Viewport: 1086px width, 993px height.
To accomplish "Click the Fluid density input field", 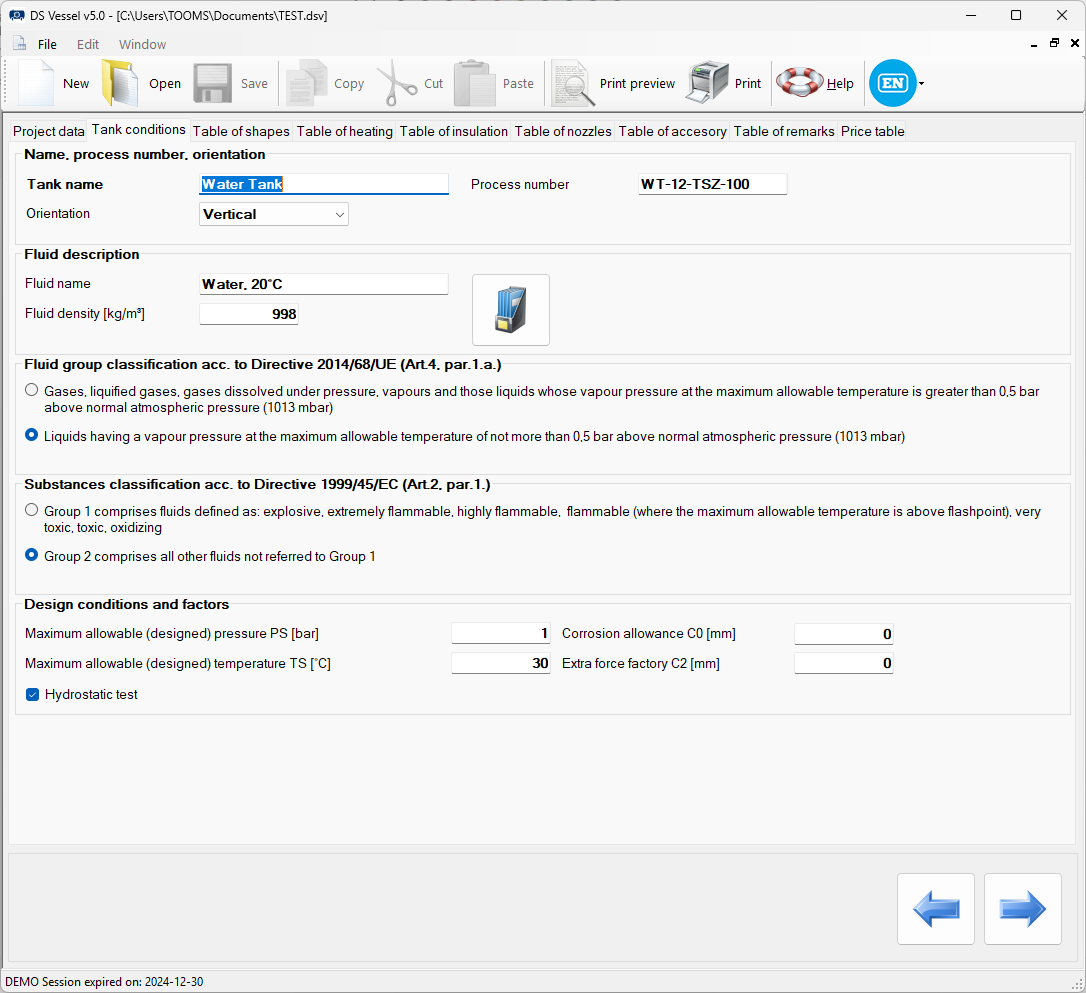I will [x=249, y=314].
